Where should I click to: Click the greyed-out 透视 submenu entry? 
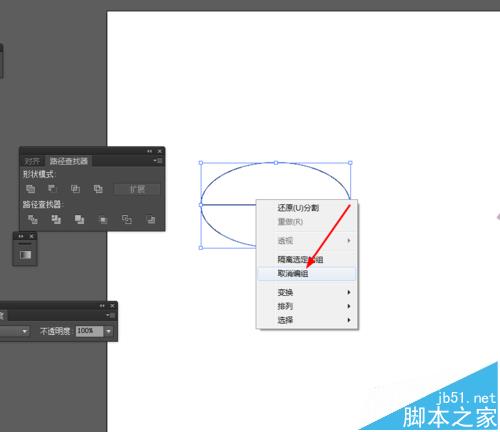[307, 240]
